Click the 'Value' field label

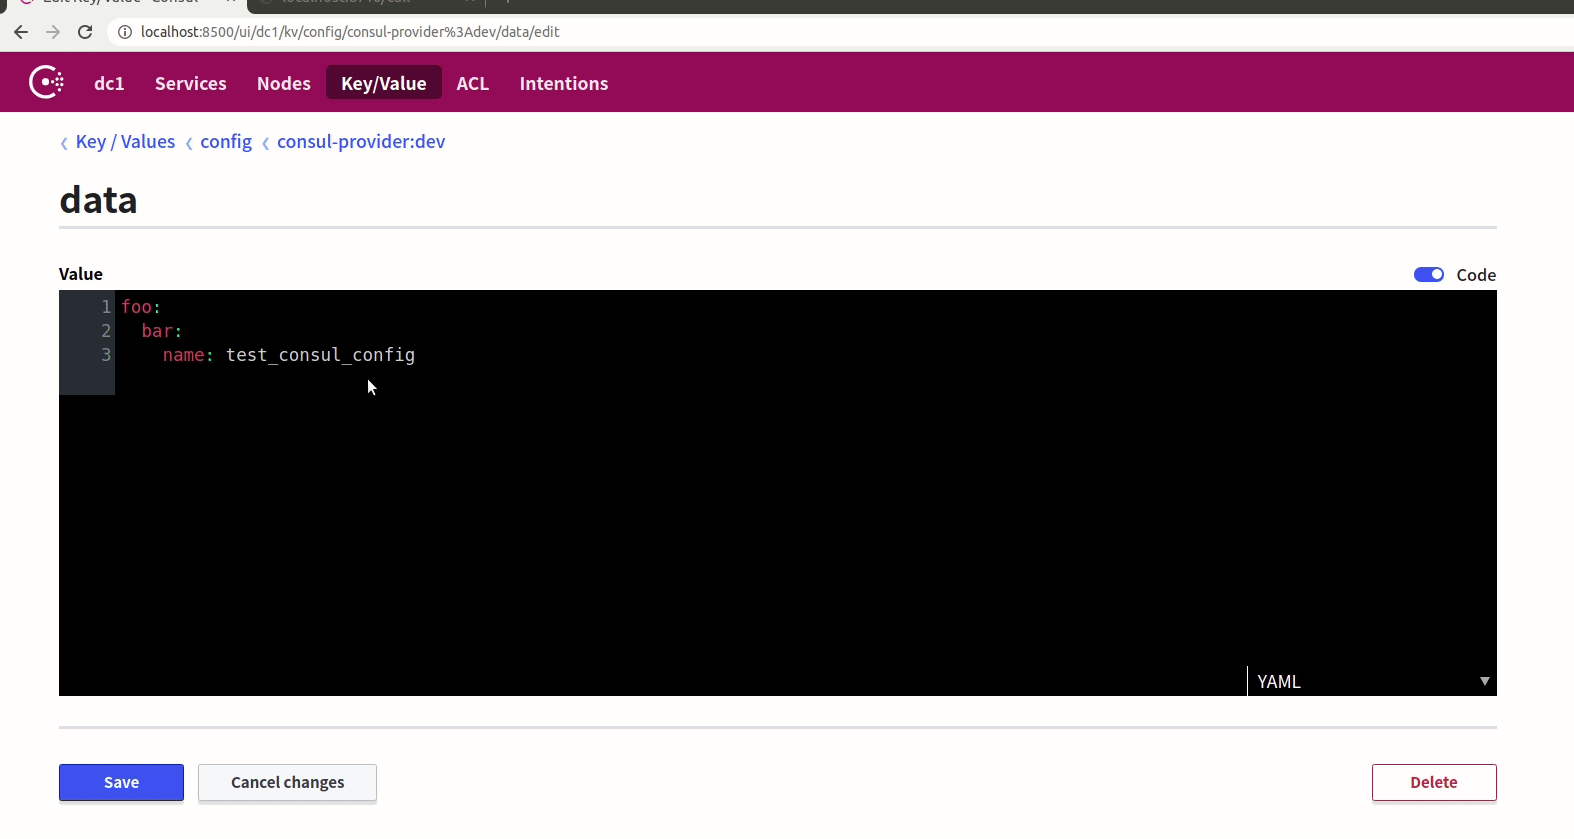(x=81, y=274)
